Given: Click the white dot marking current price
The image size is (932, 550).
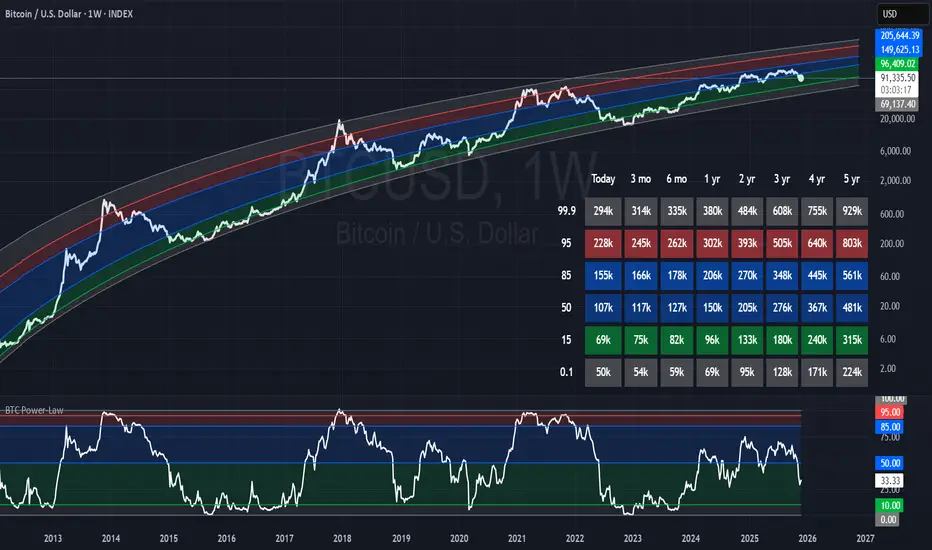Looking at the screenshot, I should [x=801, y=78].
